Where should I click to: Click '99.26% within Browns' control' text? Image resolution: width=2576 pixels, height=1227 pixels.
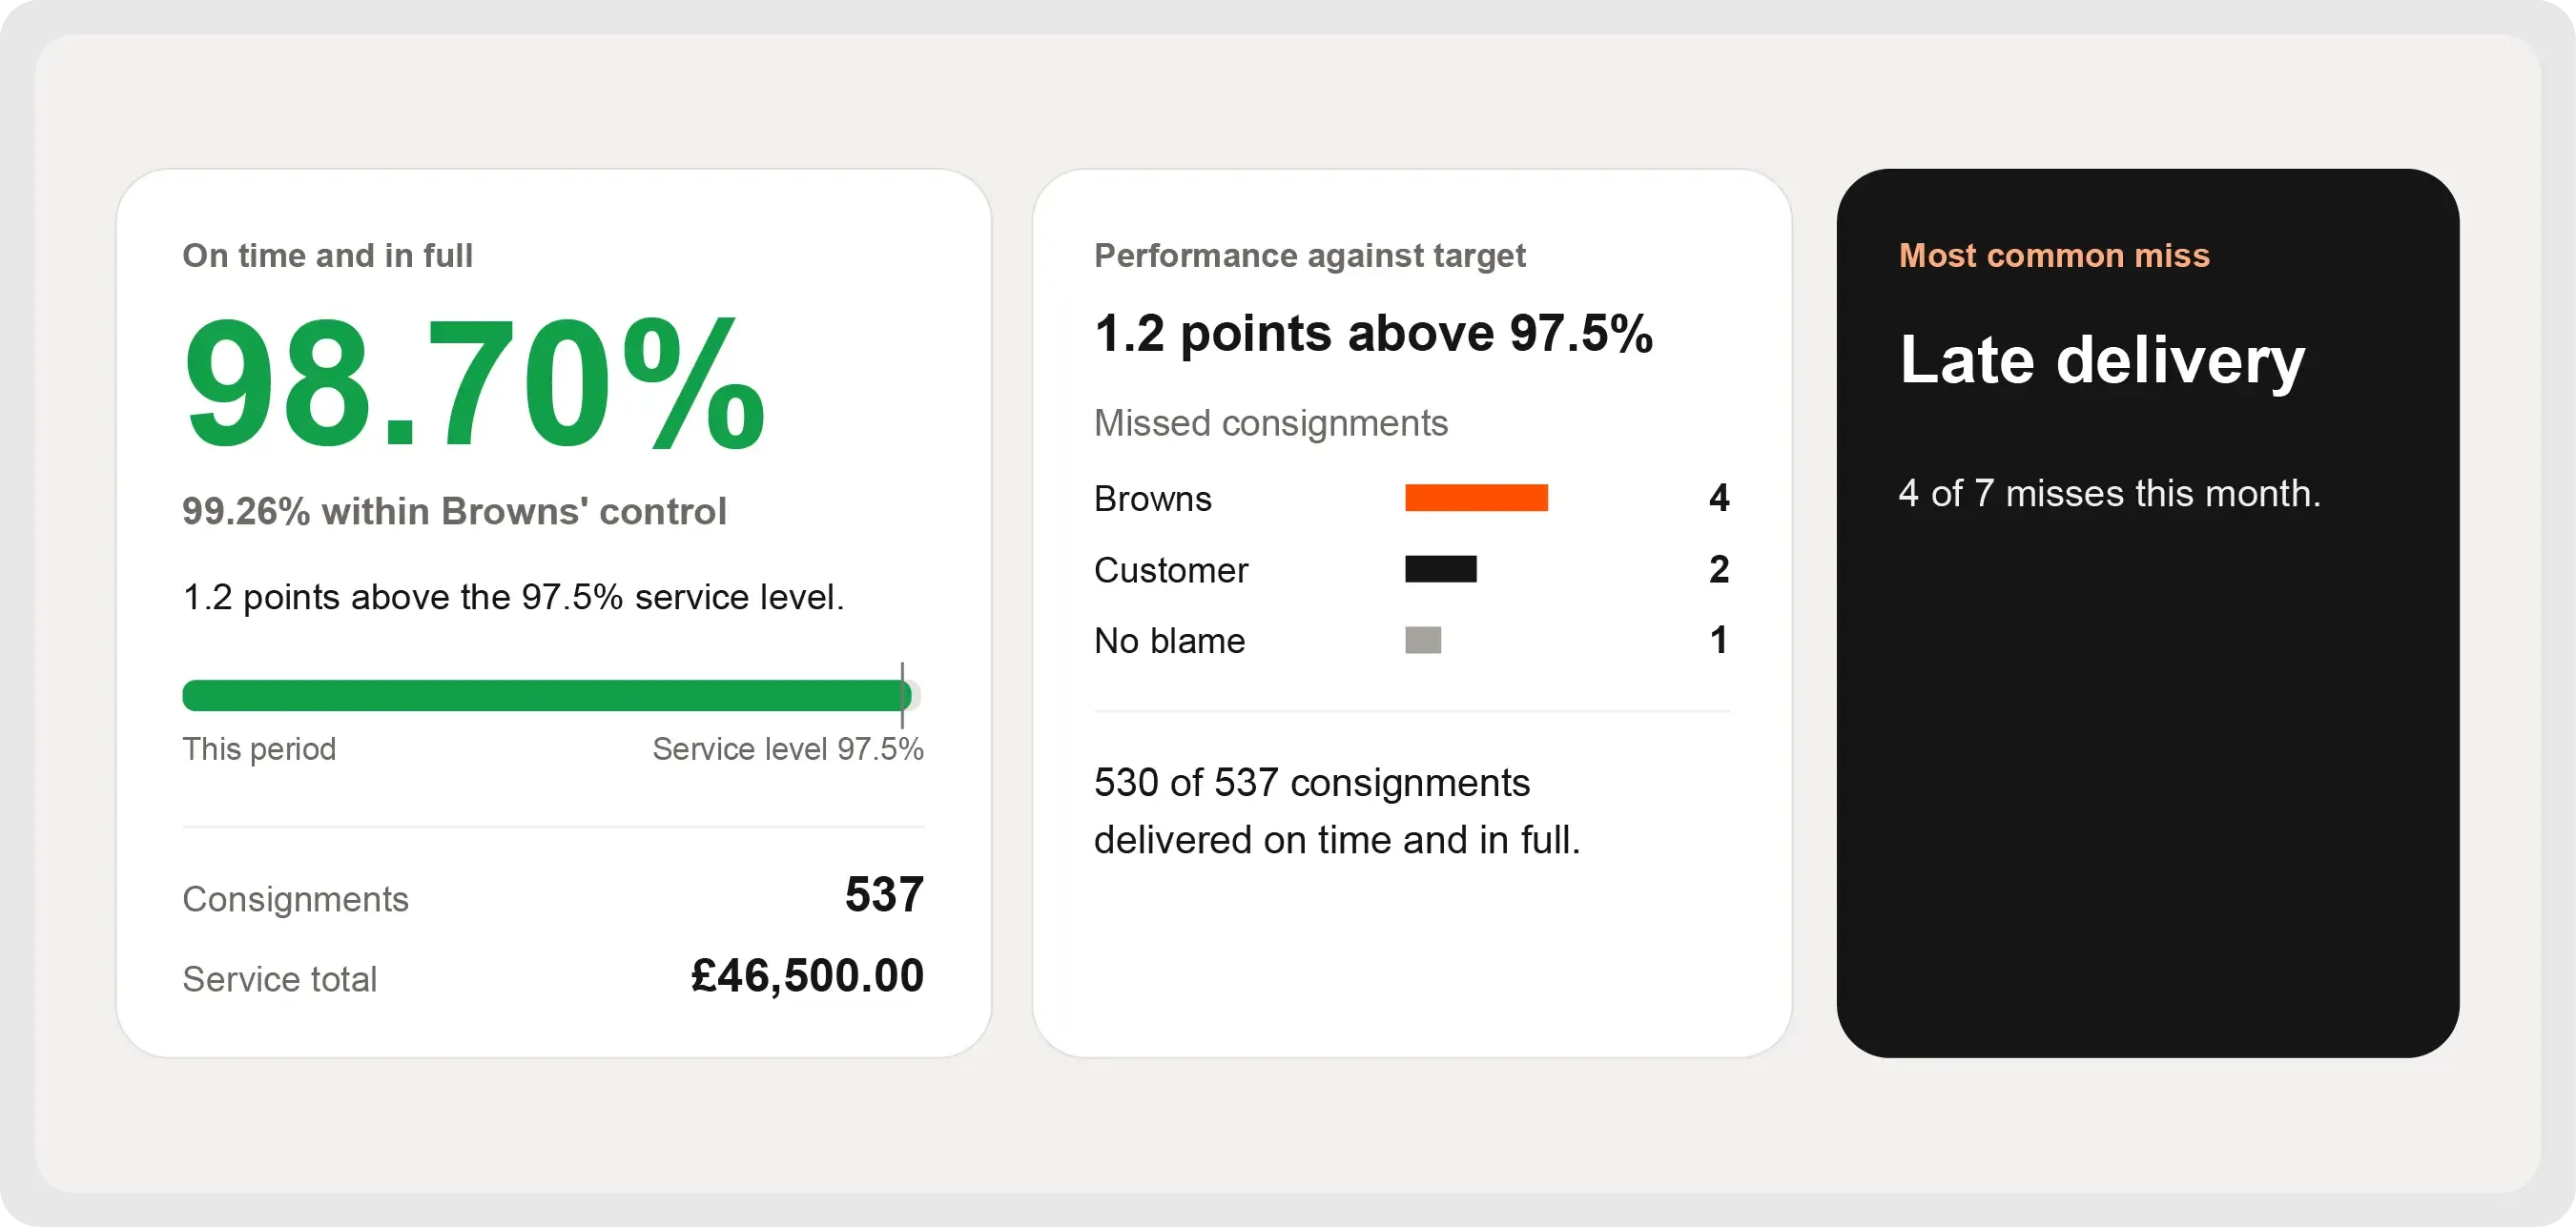(454, 512)
